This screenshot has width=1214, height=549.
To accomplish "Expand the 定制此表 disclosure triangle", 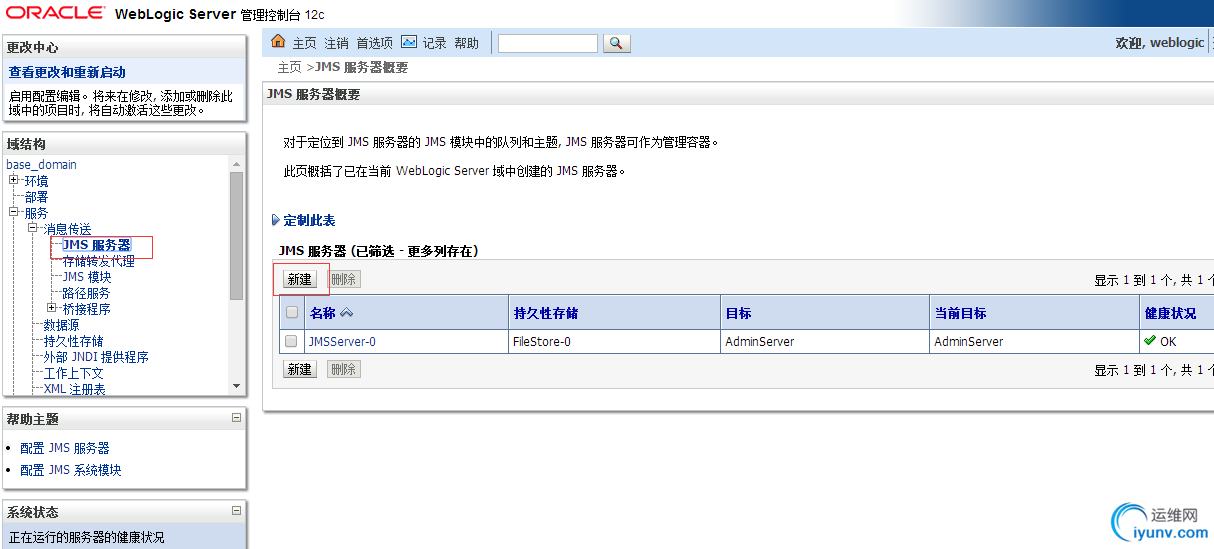I will tap(276, 220).
